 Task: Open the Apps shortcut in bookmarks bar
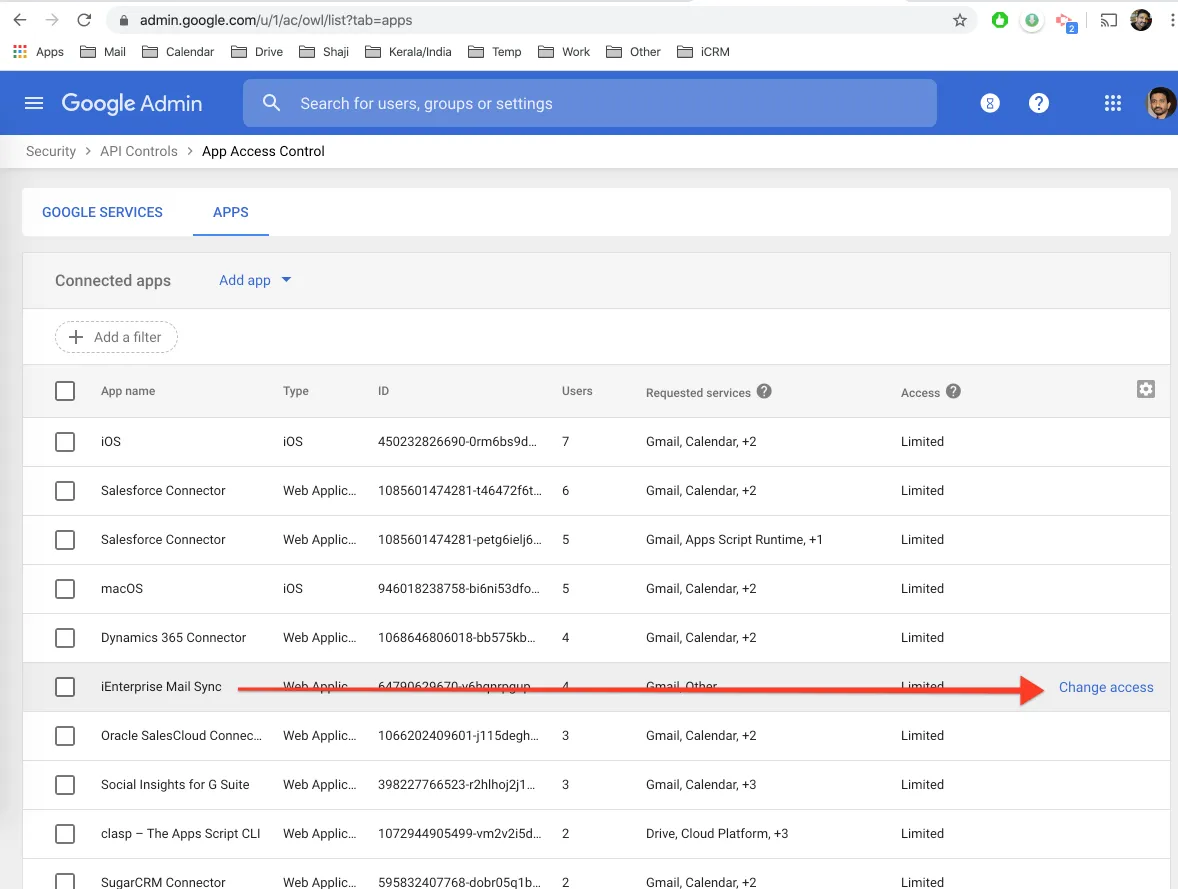coord(38,52)
